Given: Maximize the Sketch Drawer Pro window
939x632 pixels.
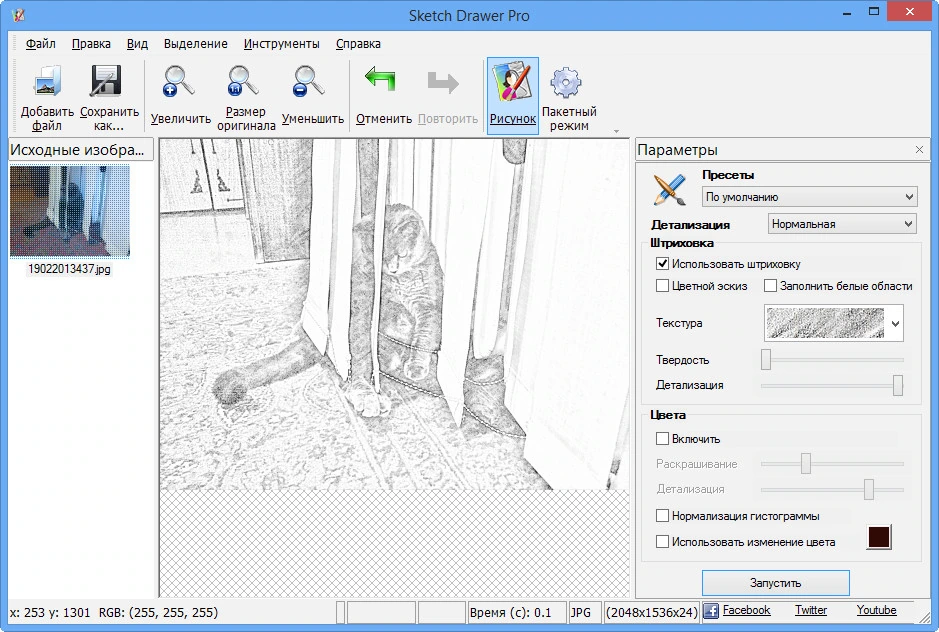Looking at the screenshot, I should 874,12.
